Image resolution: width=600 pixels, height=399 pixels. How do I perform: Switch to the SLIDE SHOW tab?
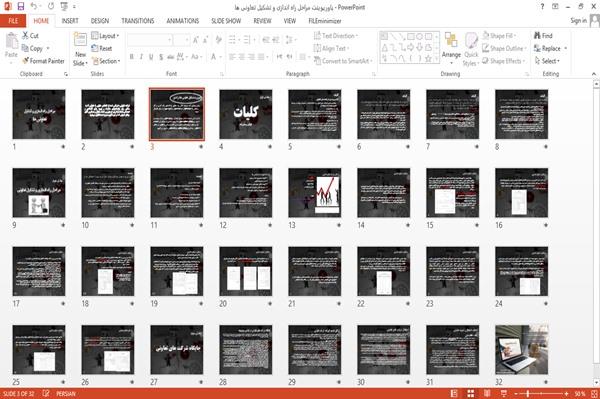[x=226, y=21]
